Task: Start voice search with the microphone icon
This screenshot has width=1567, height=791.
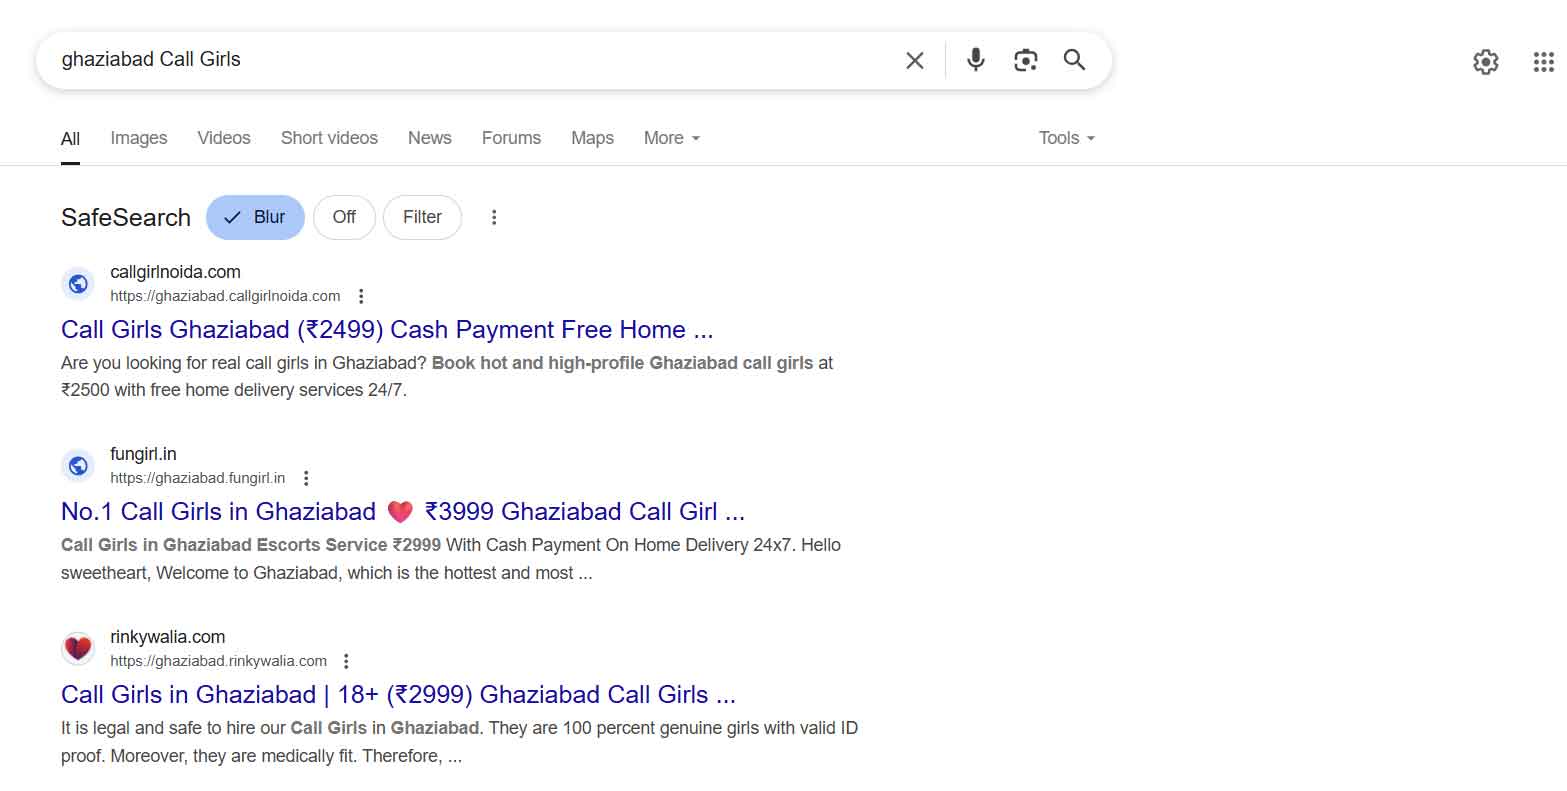Action: tap(975, 60)
